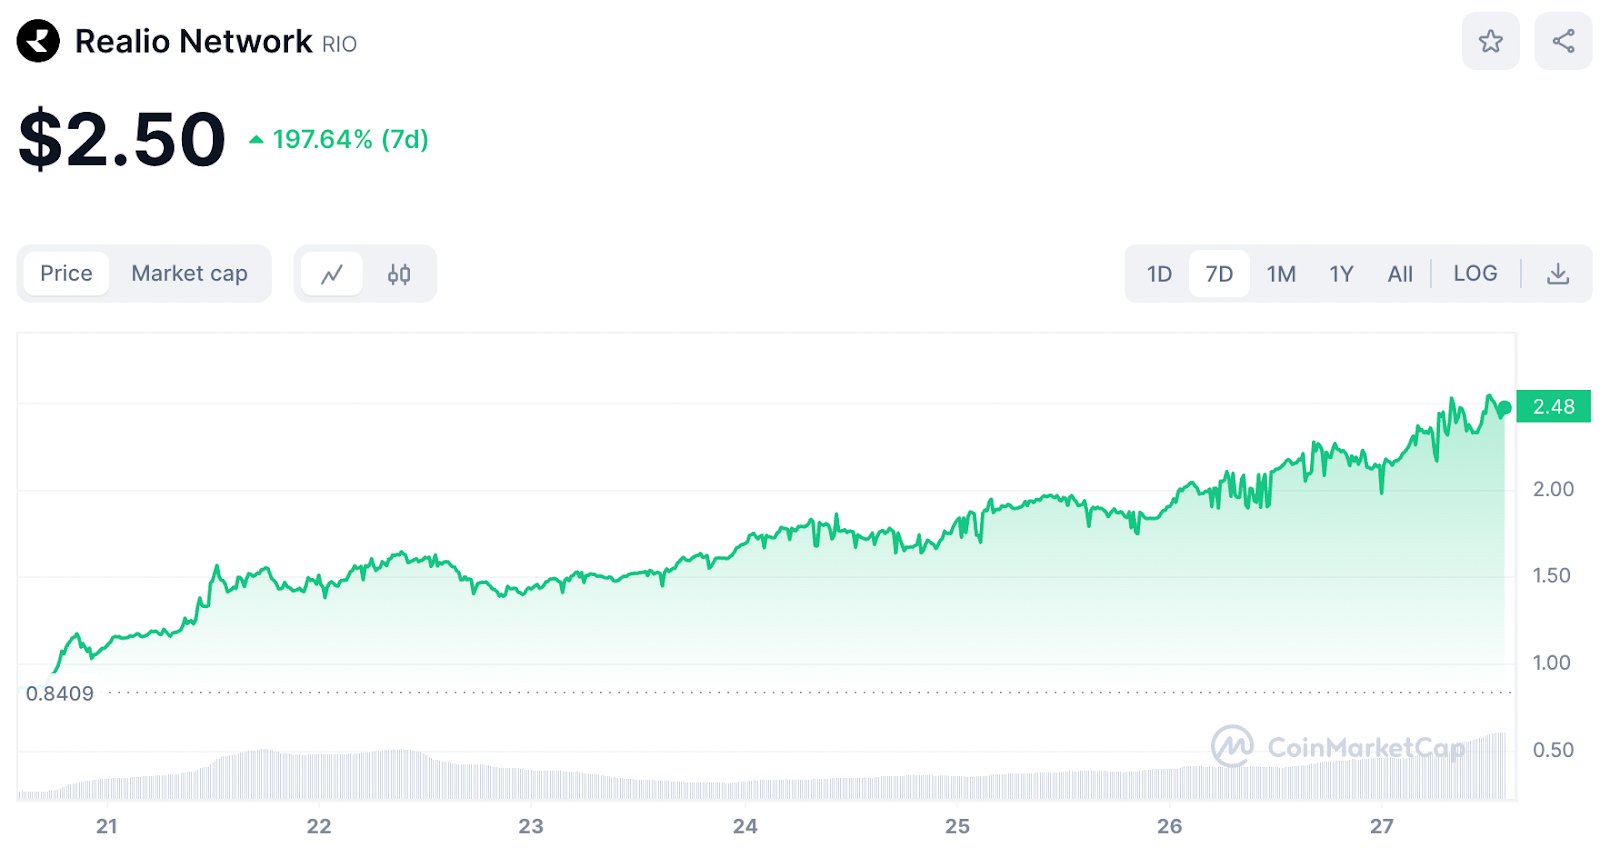This screenshot has height=867, width=1600.
Task: Choose the All time range
Action: pos(1400,274)
